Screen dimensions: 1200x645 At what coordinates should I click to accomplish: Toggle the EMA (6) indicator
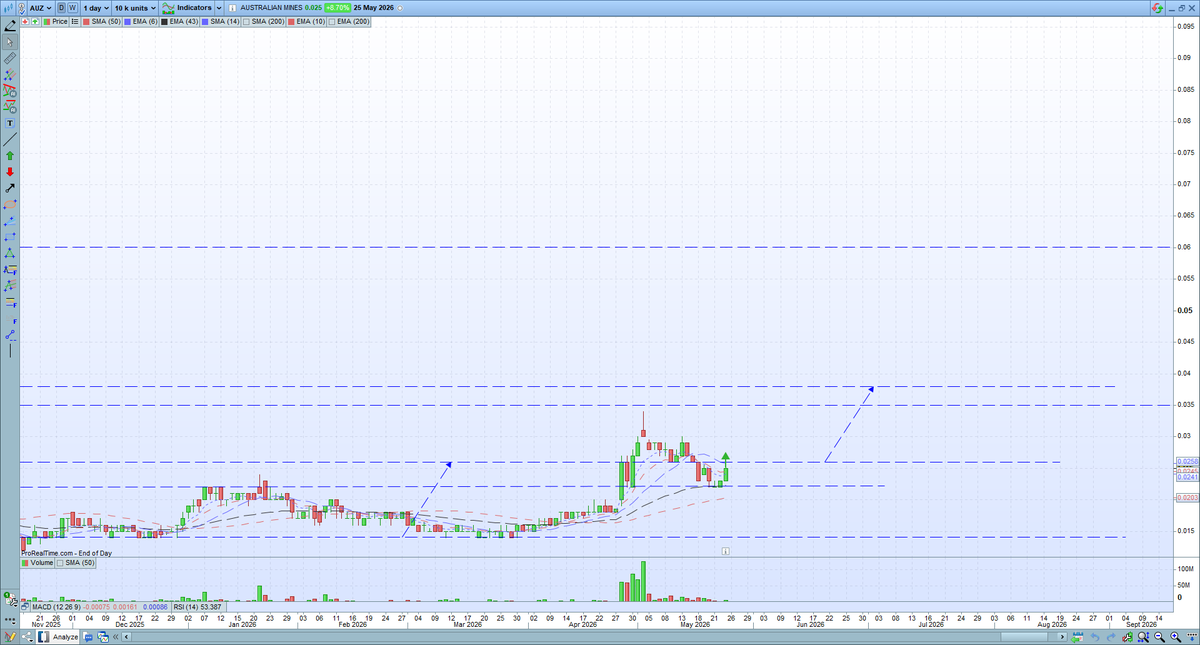140,21
